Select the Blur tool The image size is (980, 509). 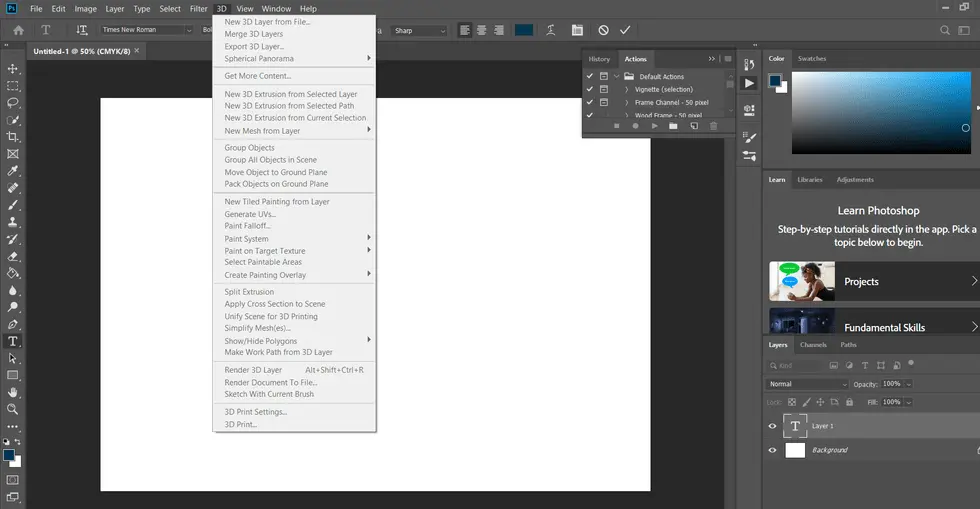[12, 290]
